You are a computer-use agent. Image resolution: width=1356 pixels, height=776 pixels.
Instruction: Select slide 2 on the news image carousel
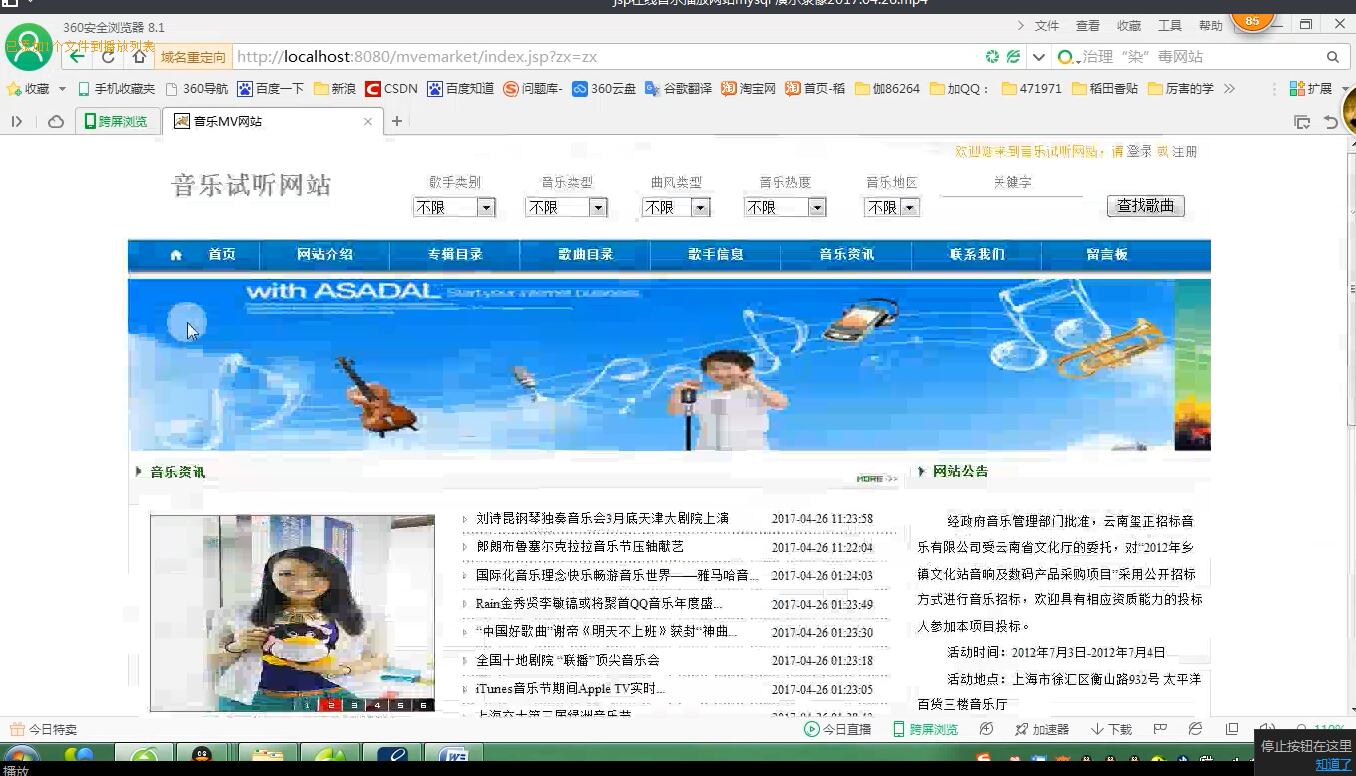331,705
